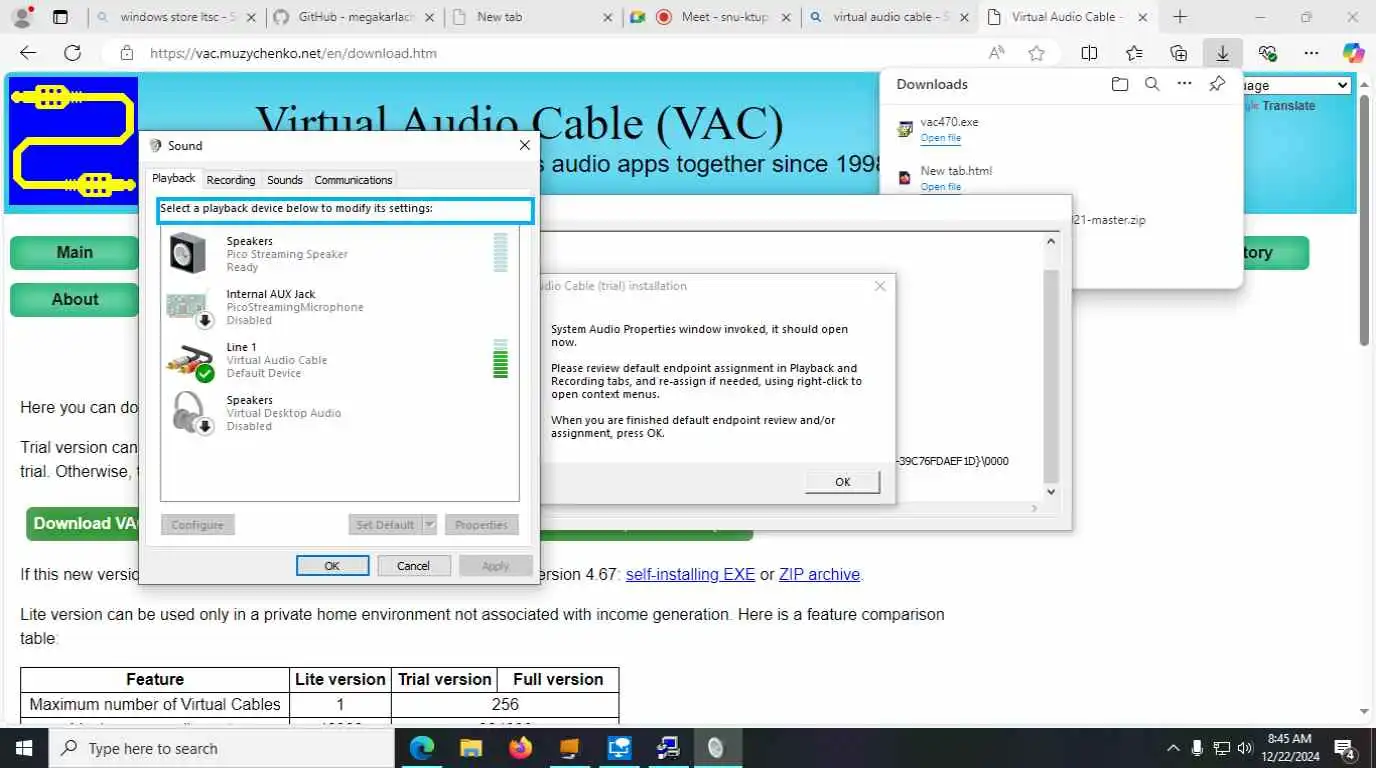This screenshot has width=1376, height=768.
Task: Switch to GitHub megakarlach tab
Action: [x=356, y=17]
